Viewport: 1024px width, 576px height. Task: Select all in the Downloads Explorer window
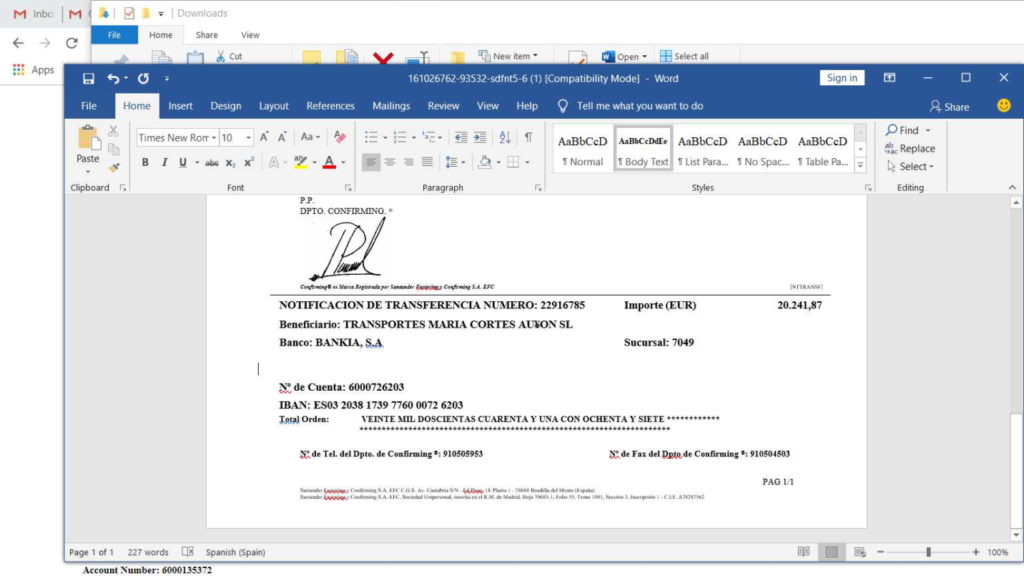pyautogui.click(x=684, y=56)
